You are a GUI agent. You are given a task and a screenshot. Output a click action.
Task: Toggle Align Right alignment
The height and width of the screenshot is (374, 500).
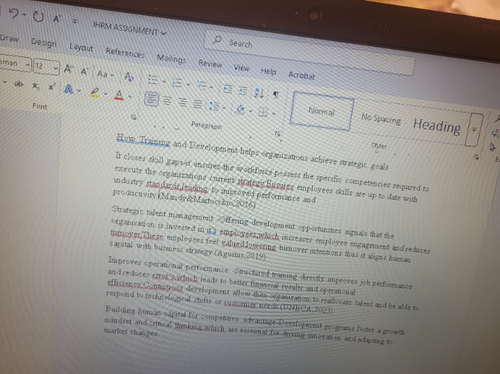point(182,103)
